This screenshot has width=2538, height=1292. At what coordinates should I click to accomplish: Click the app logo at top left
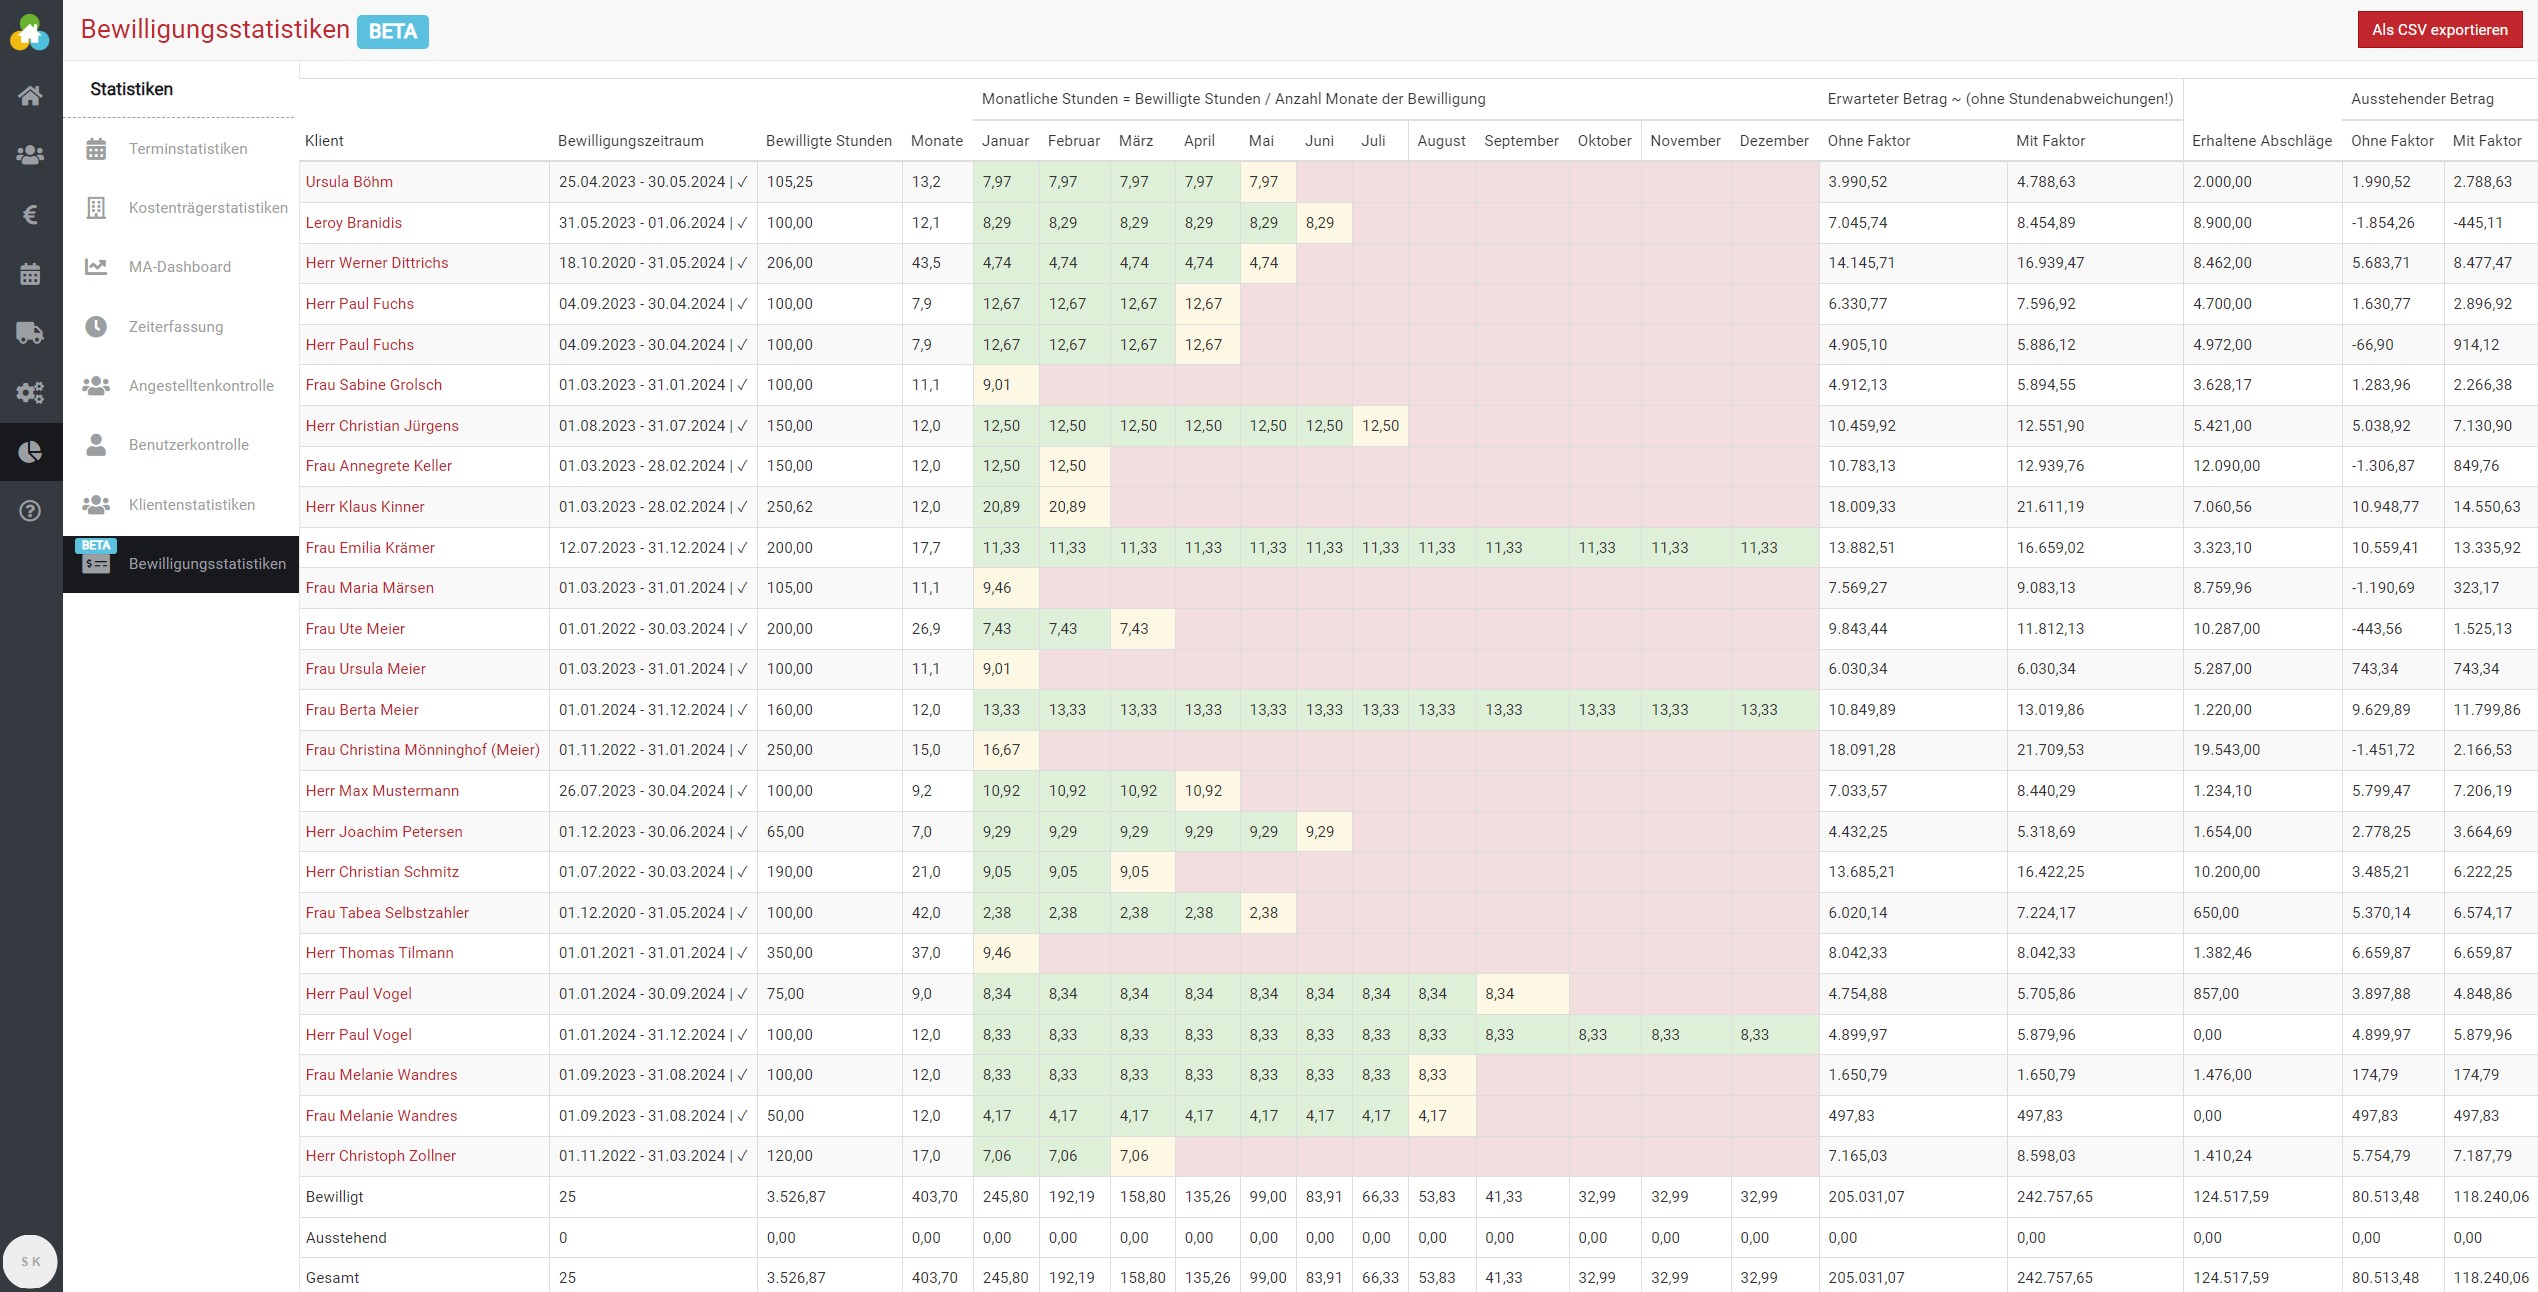click(30, 33)
